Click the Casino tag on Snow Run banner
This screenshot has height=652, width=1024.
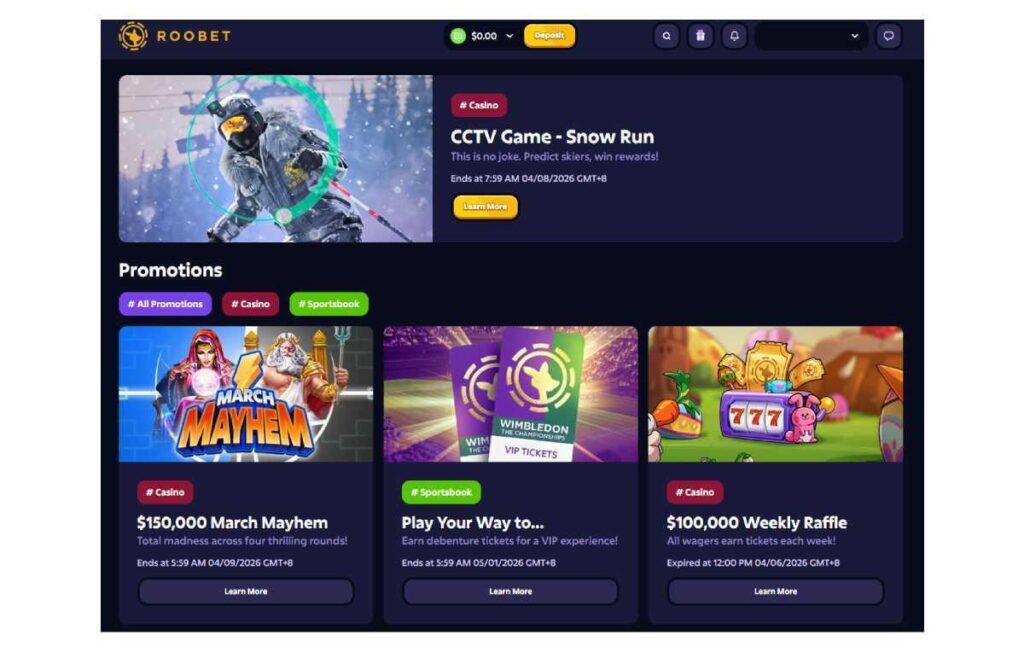coord(479,105)
